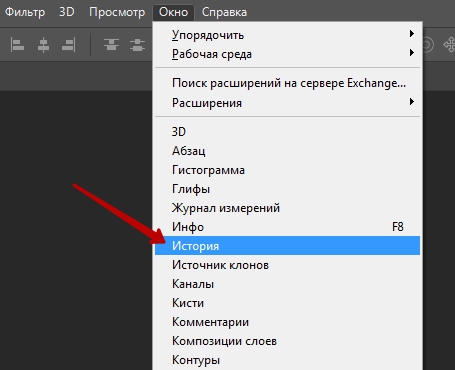Expand the Расширения submenu

click(287, 102)
